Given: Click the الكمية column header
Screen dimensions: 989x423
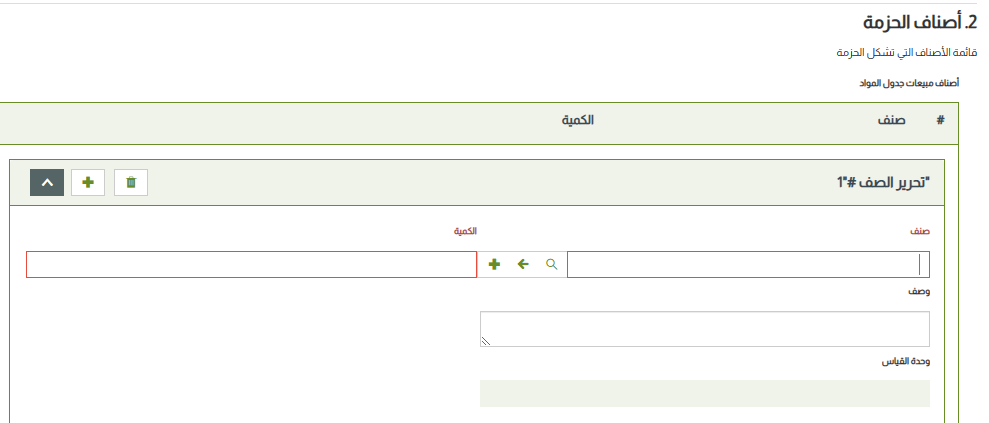Looking at the screenshot, I should pyautogui.click(x=577, y=120).
